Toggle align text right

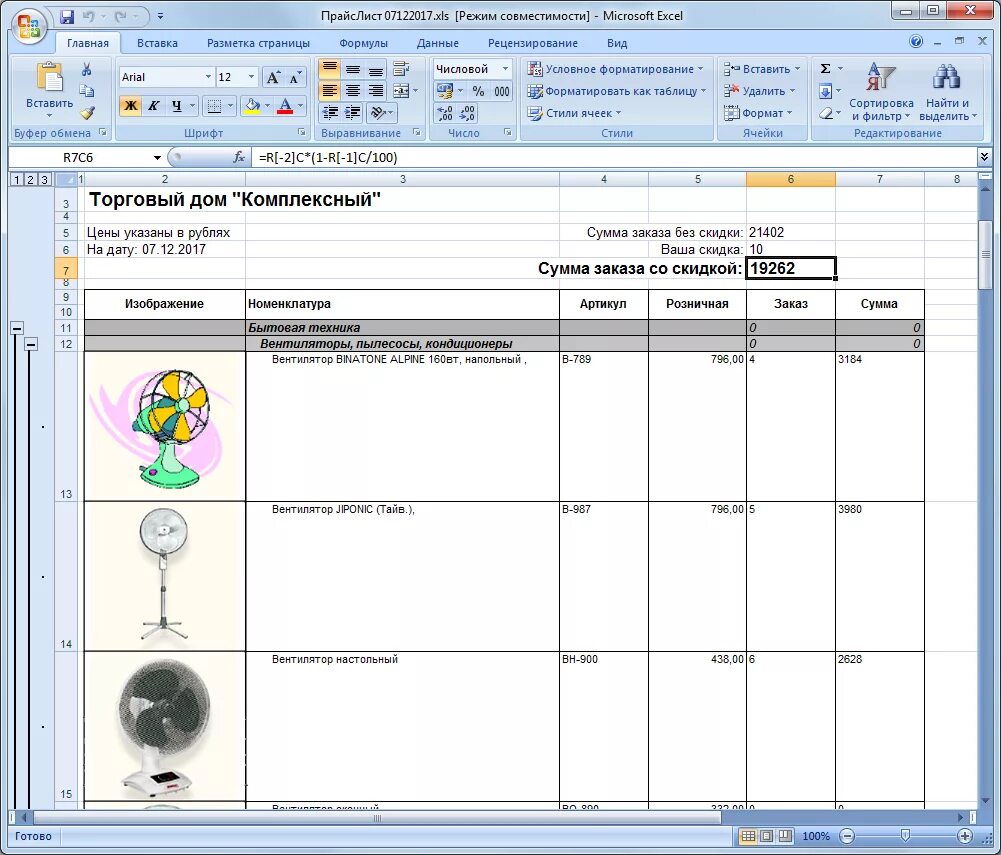[x=376, y=91]
